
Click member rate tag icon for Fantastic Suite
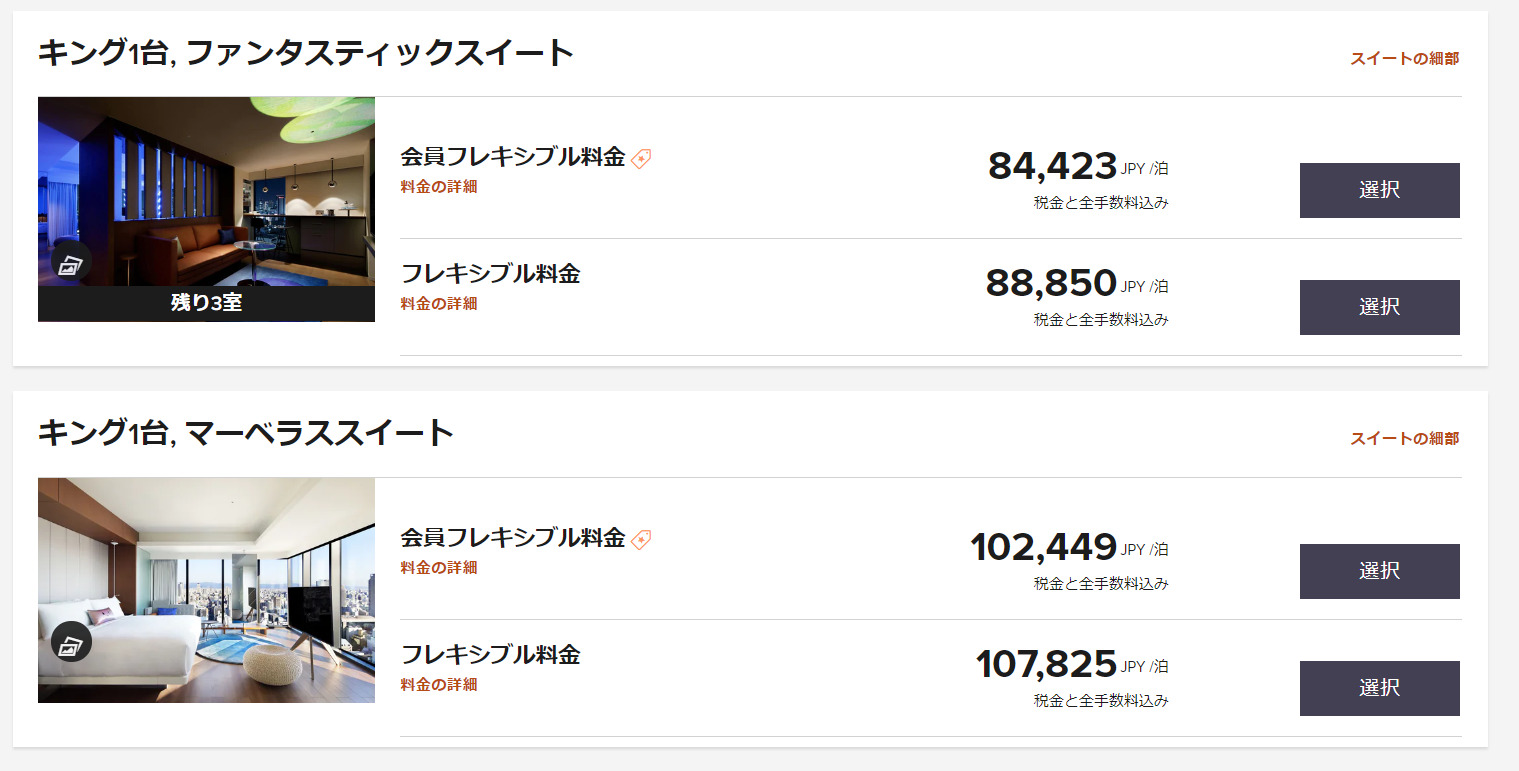tap(641, 158)
